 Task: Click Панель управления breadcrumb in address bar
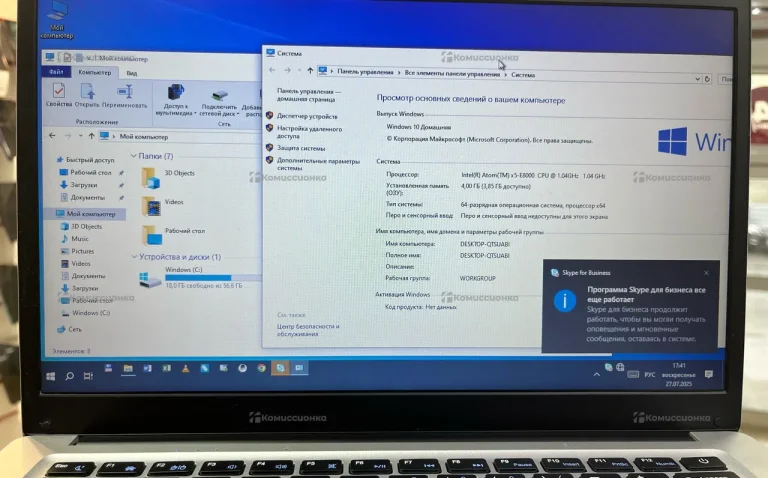(x=365, y=72)
